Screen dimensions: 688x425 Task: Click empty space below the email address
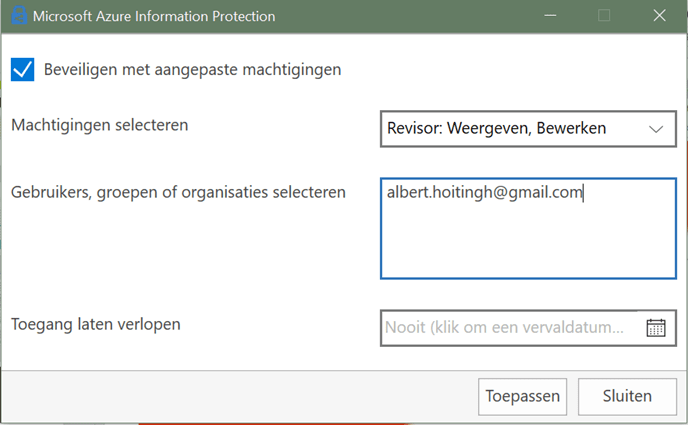528,245
